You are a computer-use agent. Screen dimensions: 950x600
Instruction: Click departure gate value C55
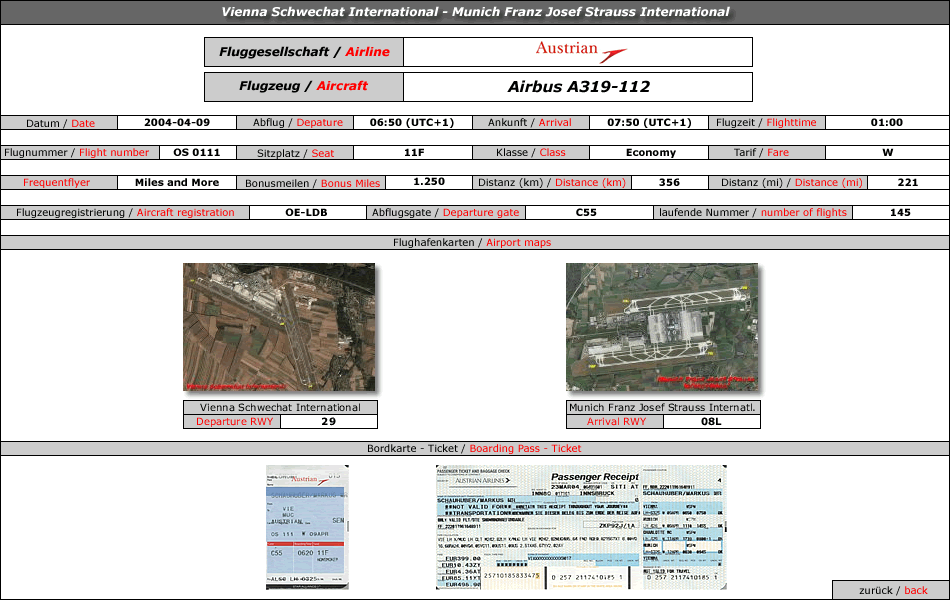point(586,213)
